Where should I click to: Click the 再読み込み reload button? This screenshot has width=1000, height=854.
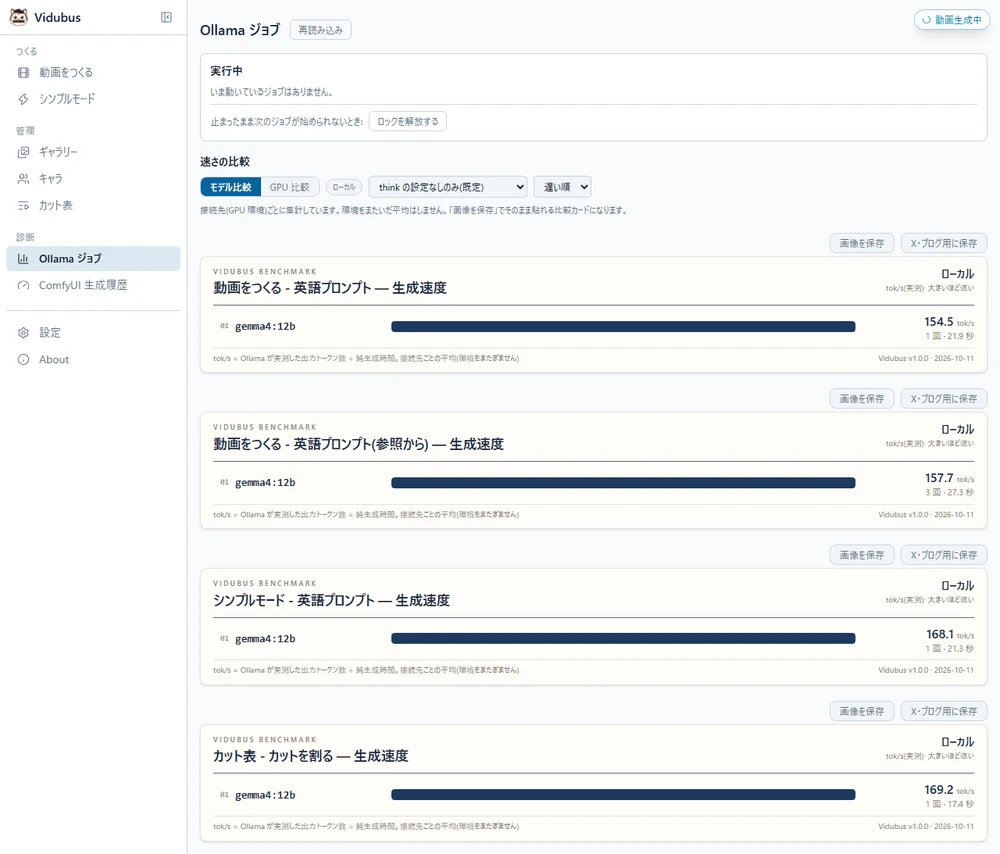pos(321,30)
